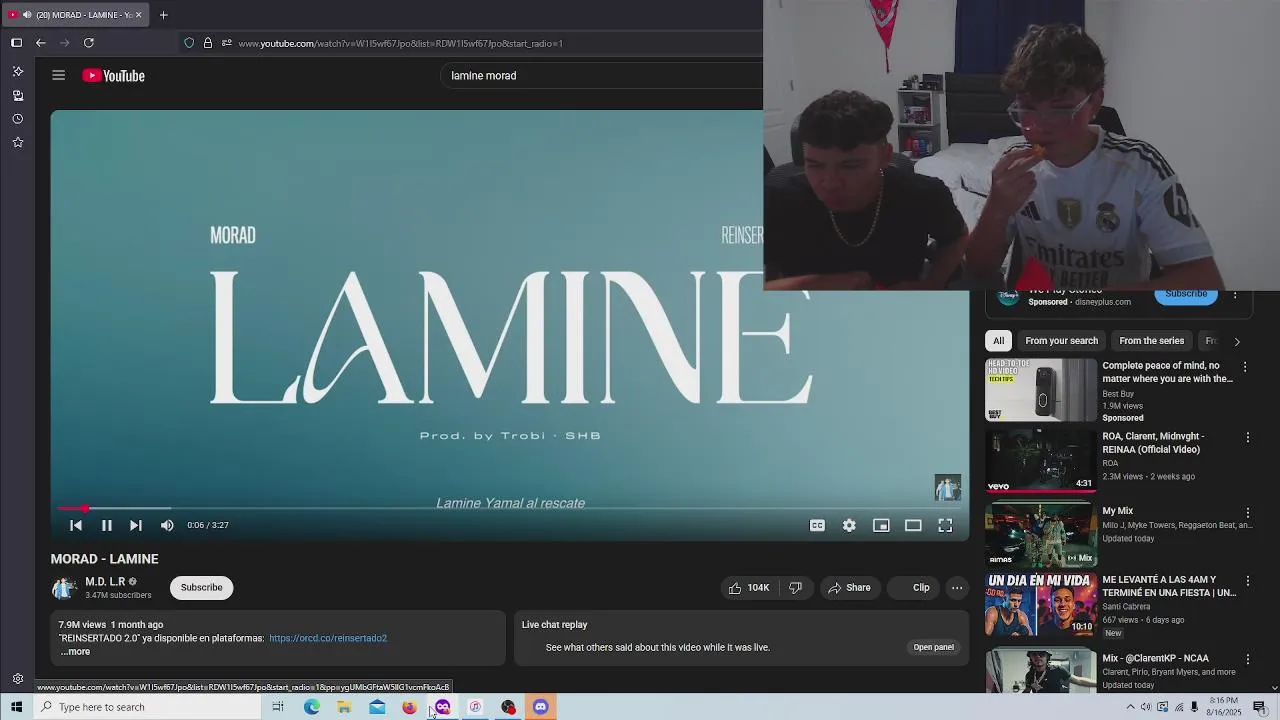
Task: Open panel for Live chat replay
Action: pyautogui.click(x=933, y=647)
